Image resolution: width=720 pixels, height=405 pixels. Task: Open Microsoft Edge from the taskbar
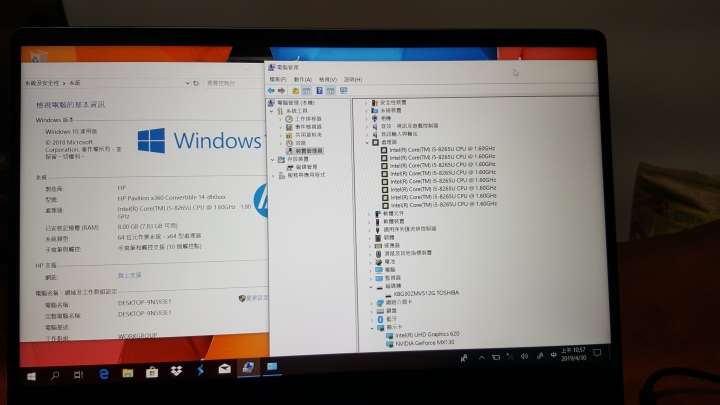[x=104, y=374]
